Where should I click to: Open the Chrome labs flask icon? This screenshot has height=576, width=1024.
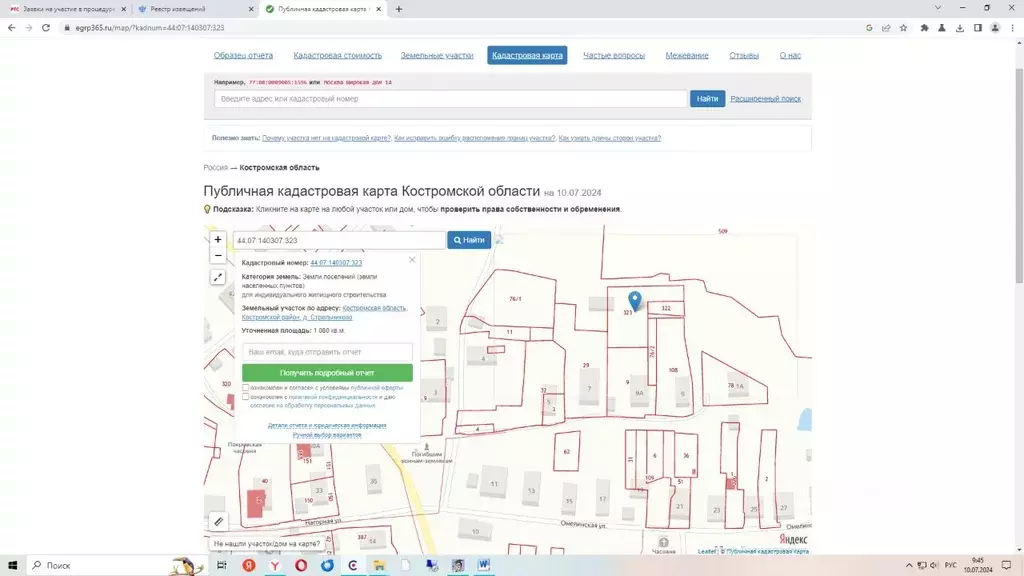click(942, 27)
